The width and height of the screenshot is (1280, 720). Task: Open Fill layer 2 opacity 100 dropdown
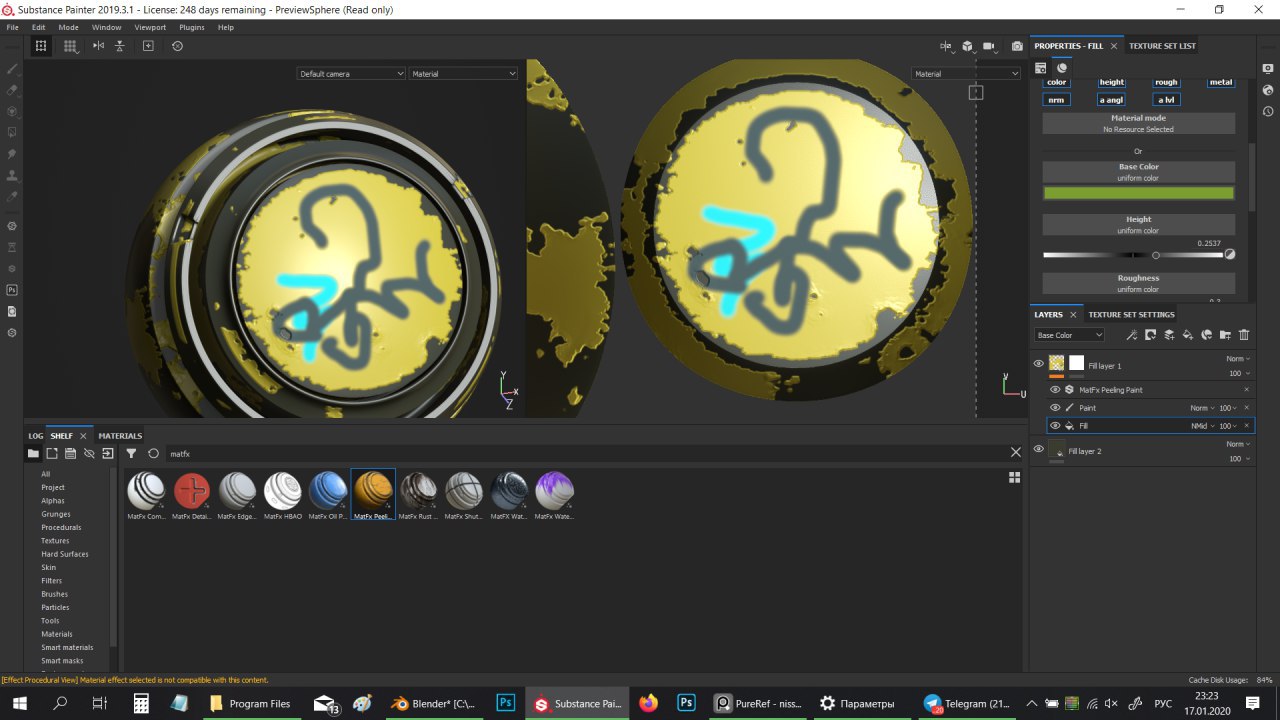tap(1240, 459)
